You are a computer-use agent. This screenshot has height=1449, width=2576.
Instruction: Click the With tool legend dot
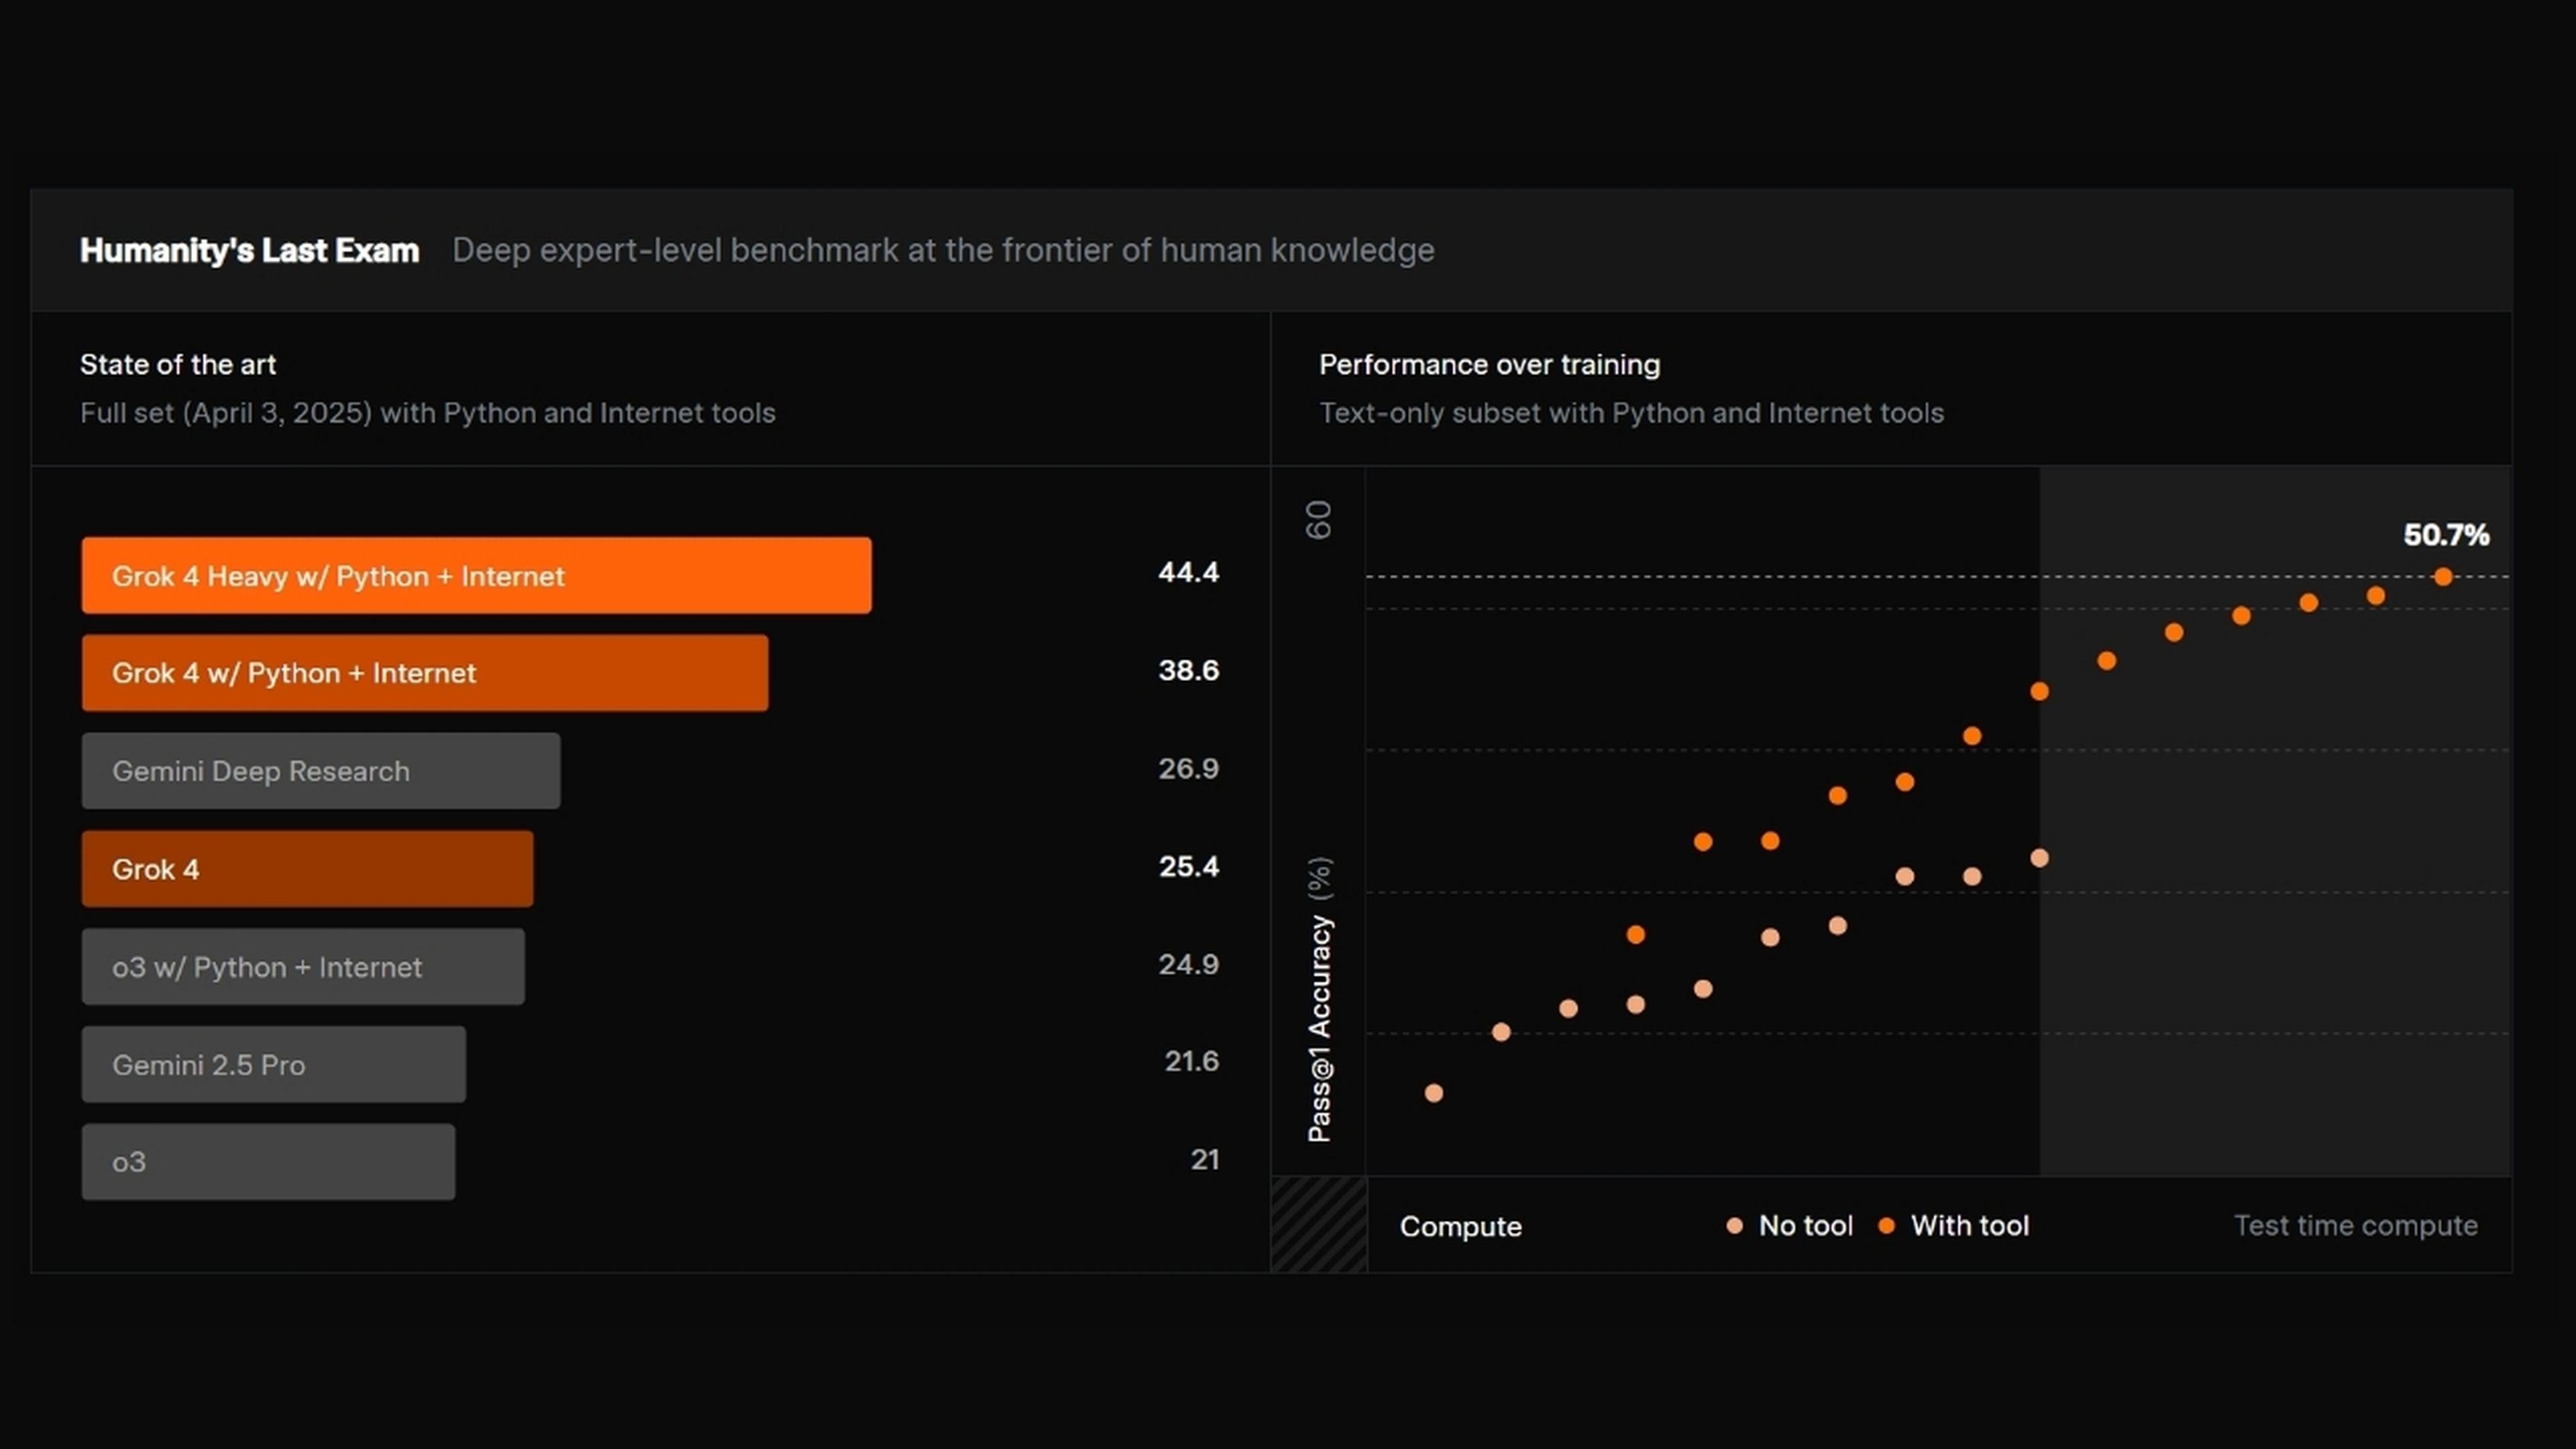coord(1887,1226)
